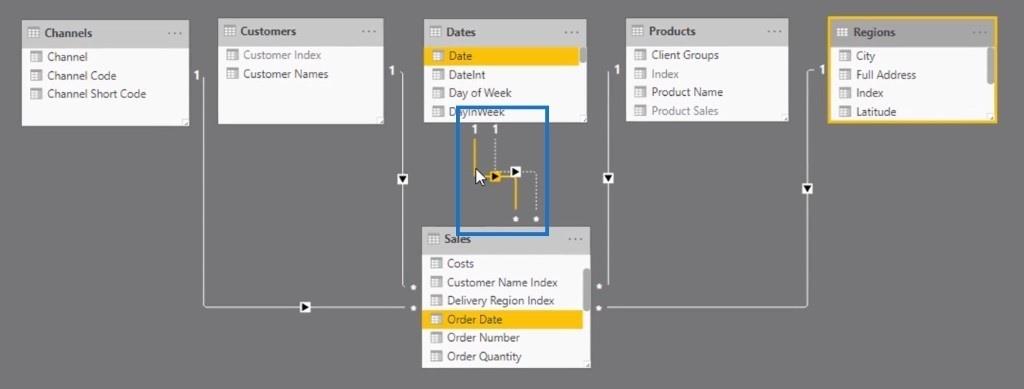The height and width of the screenshot is (389, 1024).
Task: Select the Full Address field in Regions
Action: coord(886,75)
